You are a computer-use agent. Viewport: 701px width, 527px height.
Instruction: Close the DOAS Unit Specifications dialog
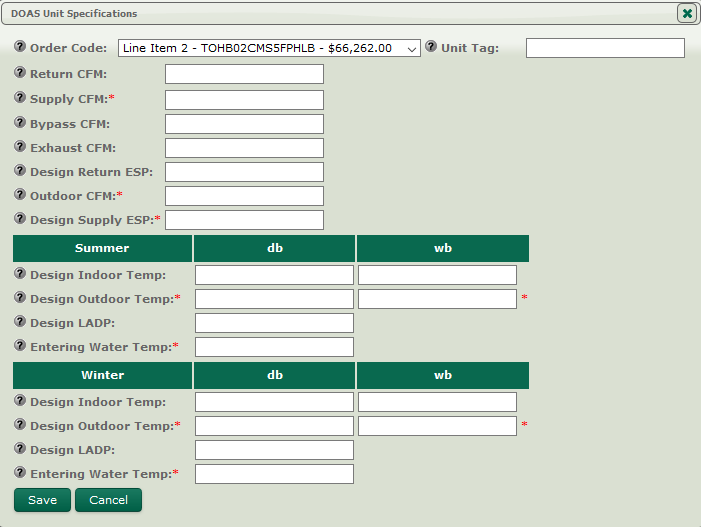[x=686, y=13]
